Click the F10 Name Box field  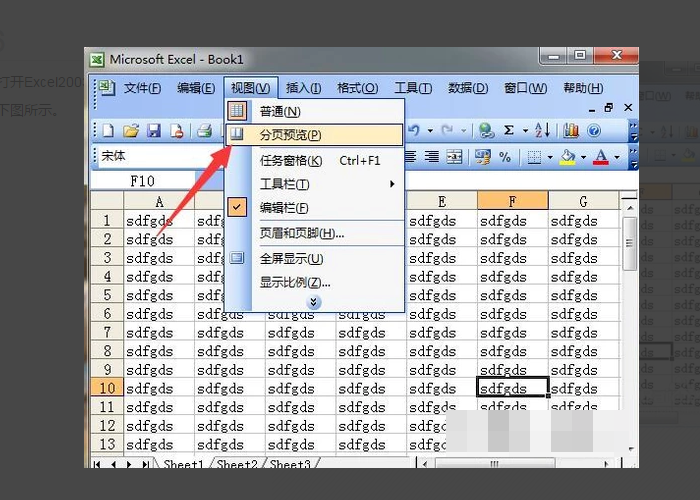(143, 181)
